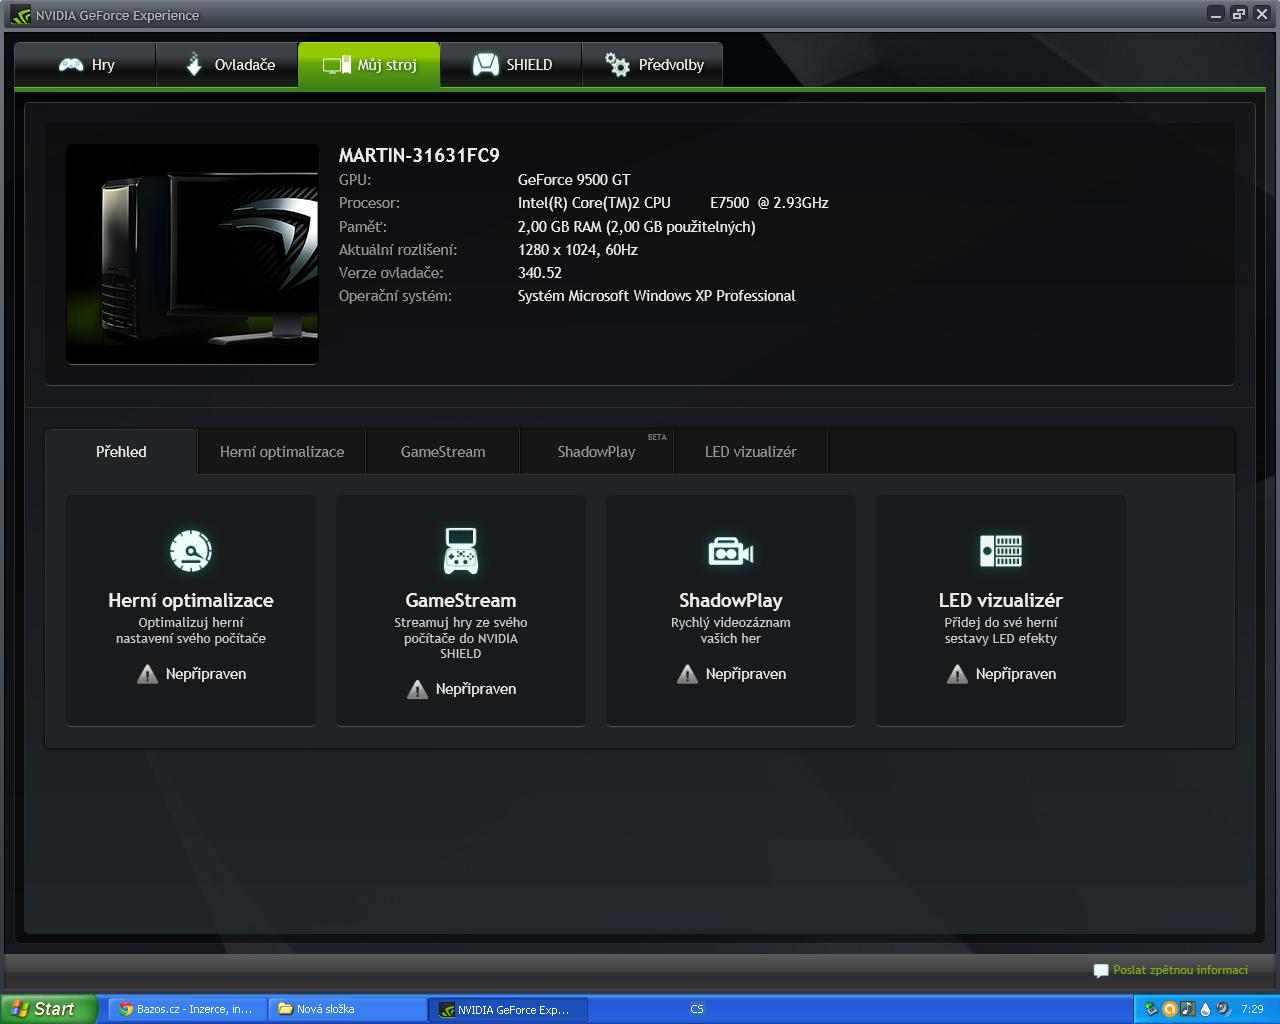
Task: Click warning triangle under GameStream
Action: pyautogui.click(x=417, y=689)
